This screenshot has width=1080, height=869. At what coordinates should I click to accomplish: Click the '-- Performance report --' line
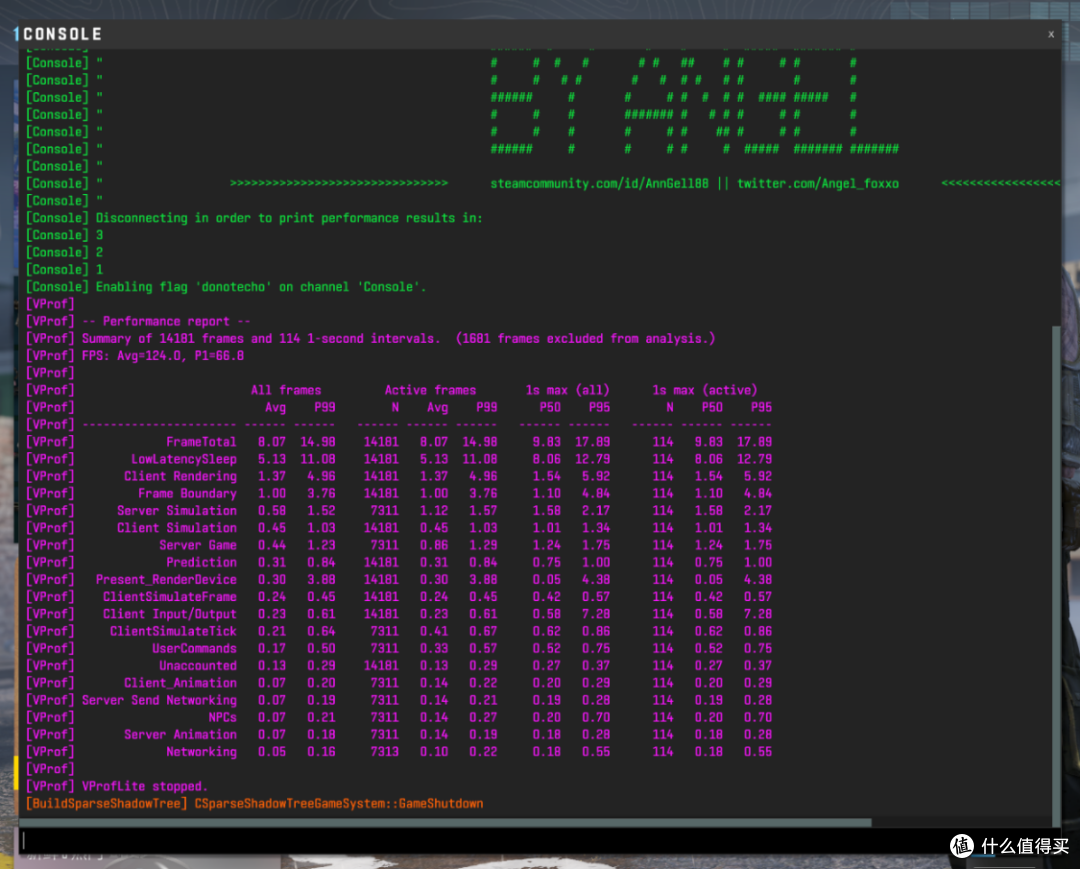pyautogui.click(x=166, y=322)
